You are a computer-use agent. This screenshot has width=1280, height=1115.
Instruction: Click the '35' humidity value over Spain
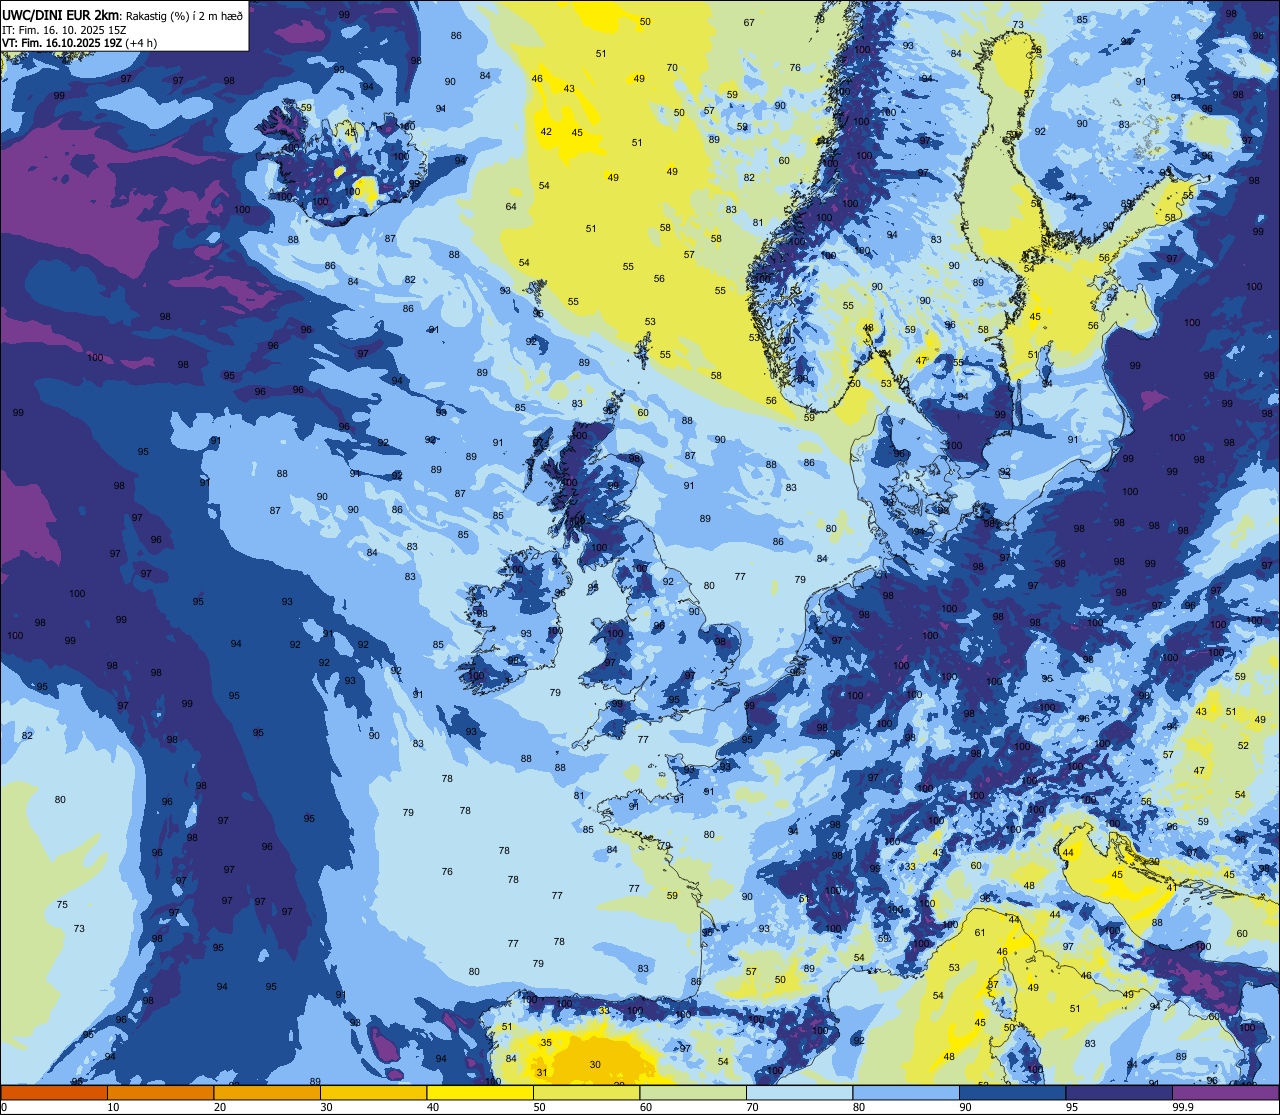click(x=546, y=1043)
